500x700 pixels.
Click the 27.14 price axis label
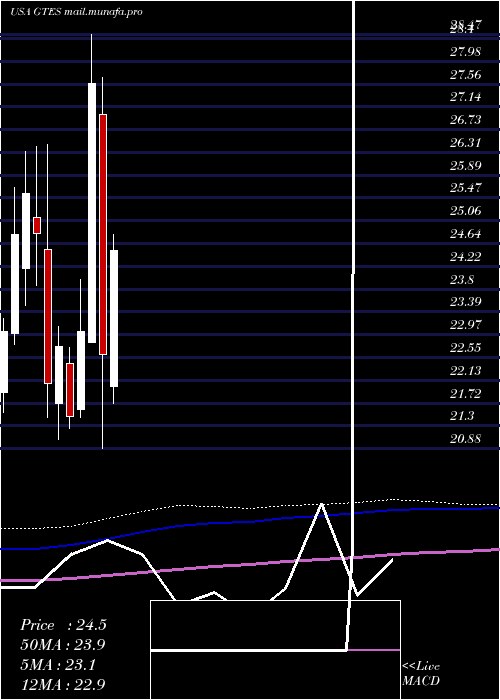[x=465, y=96]
